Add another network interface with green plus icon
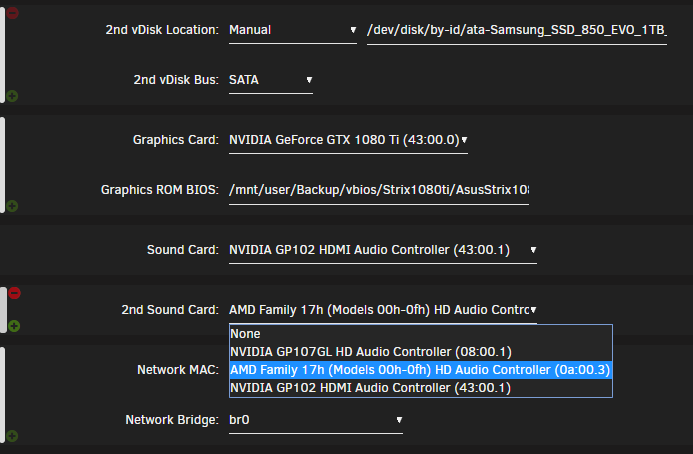 (12, 436)
